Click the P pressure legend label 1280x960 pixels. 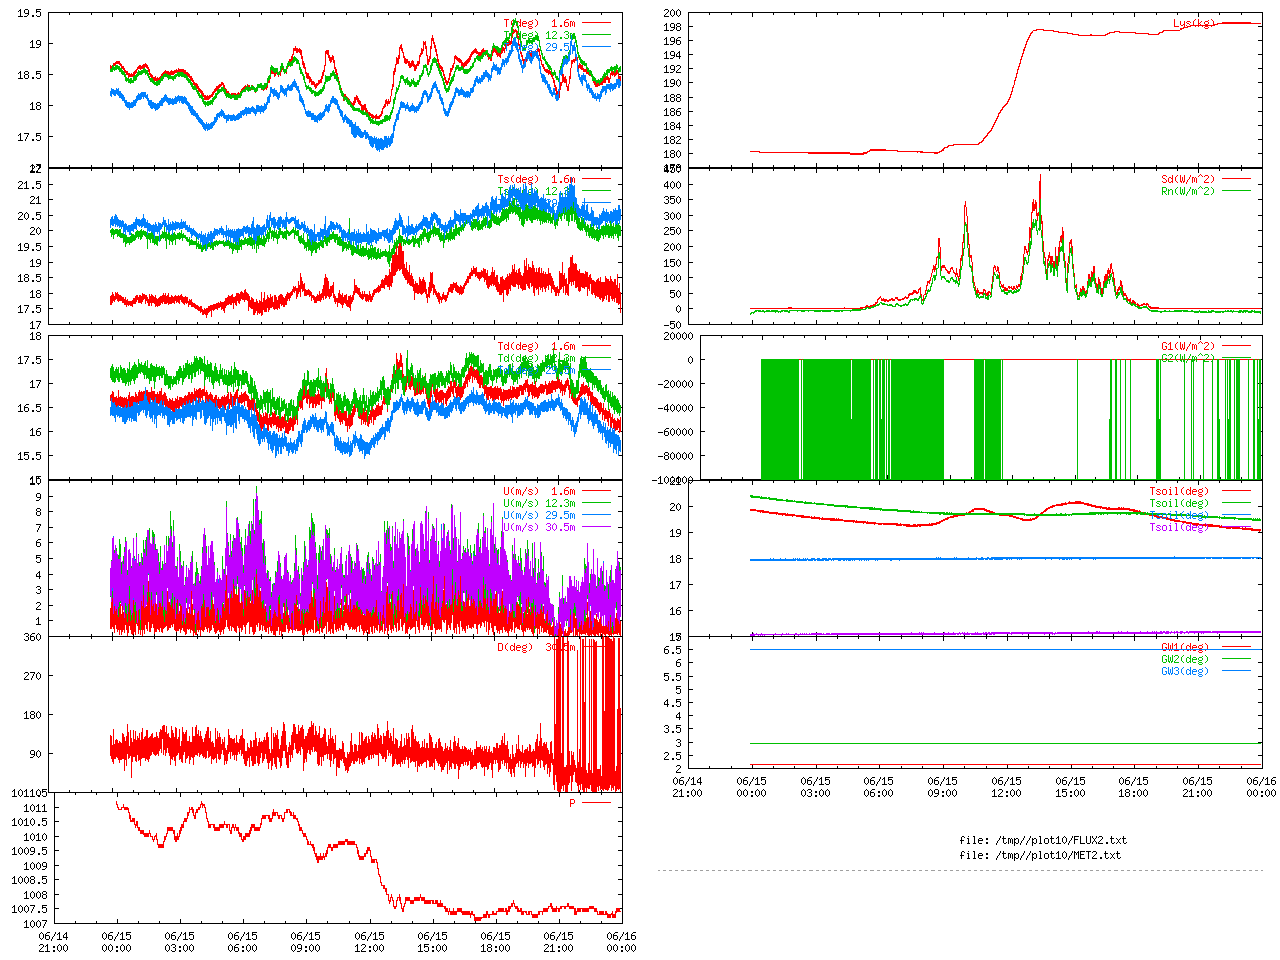pyautogui.click(x=572, y=803)
